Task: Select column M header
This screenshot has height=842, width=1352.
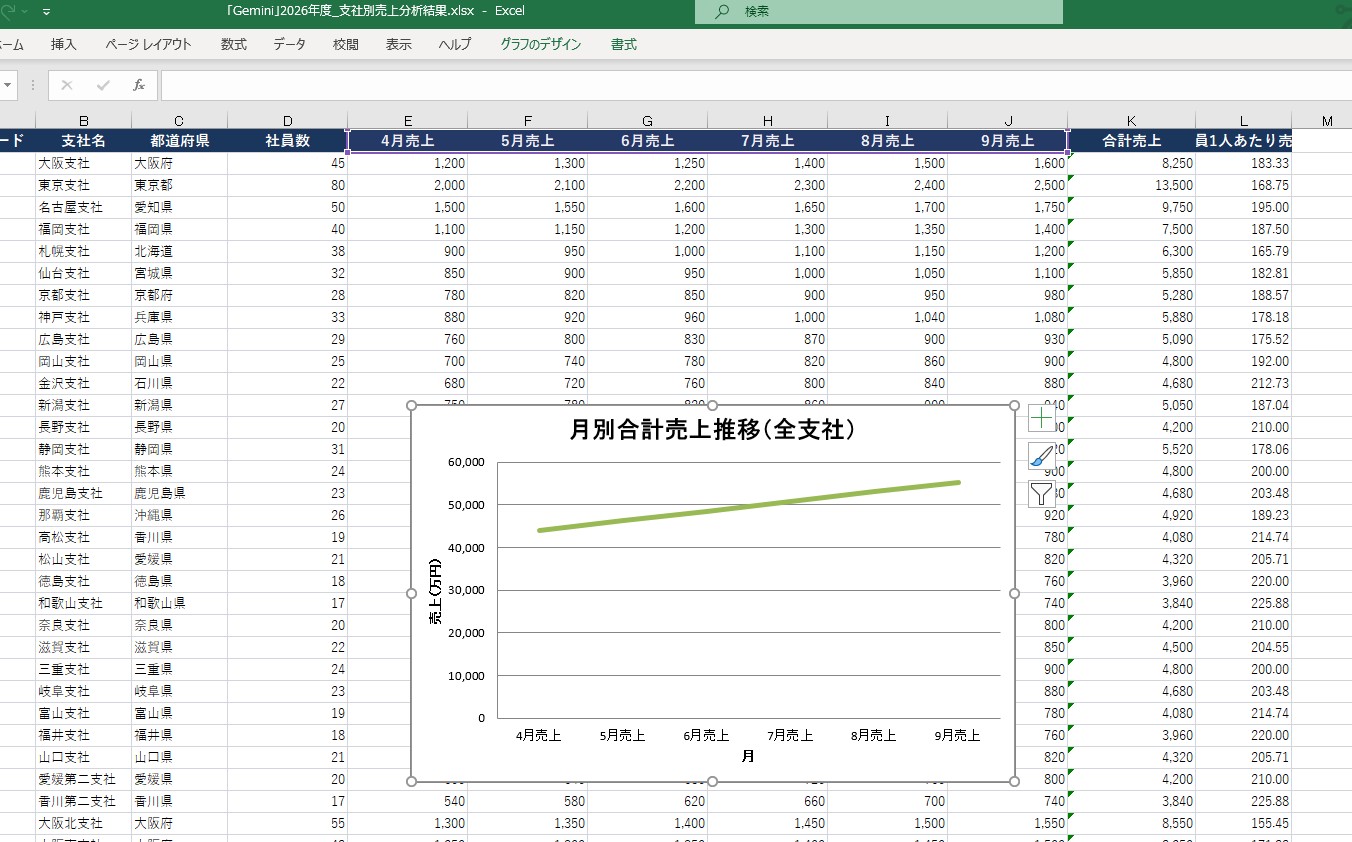Action: coord(1327,121)
